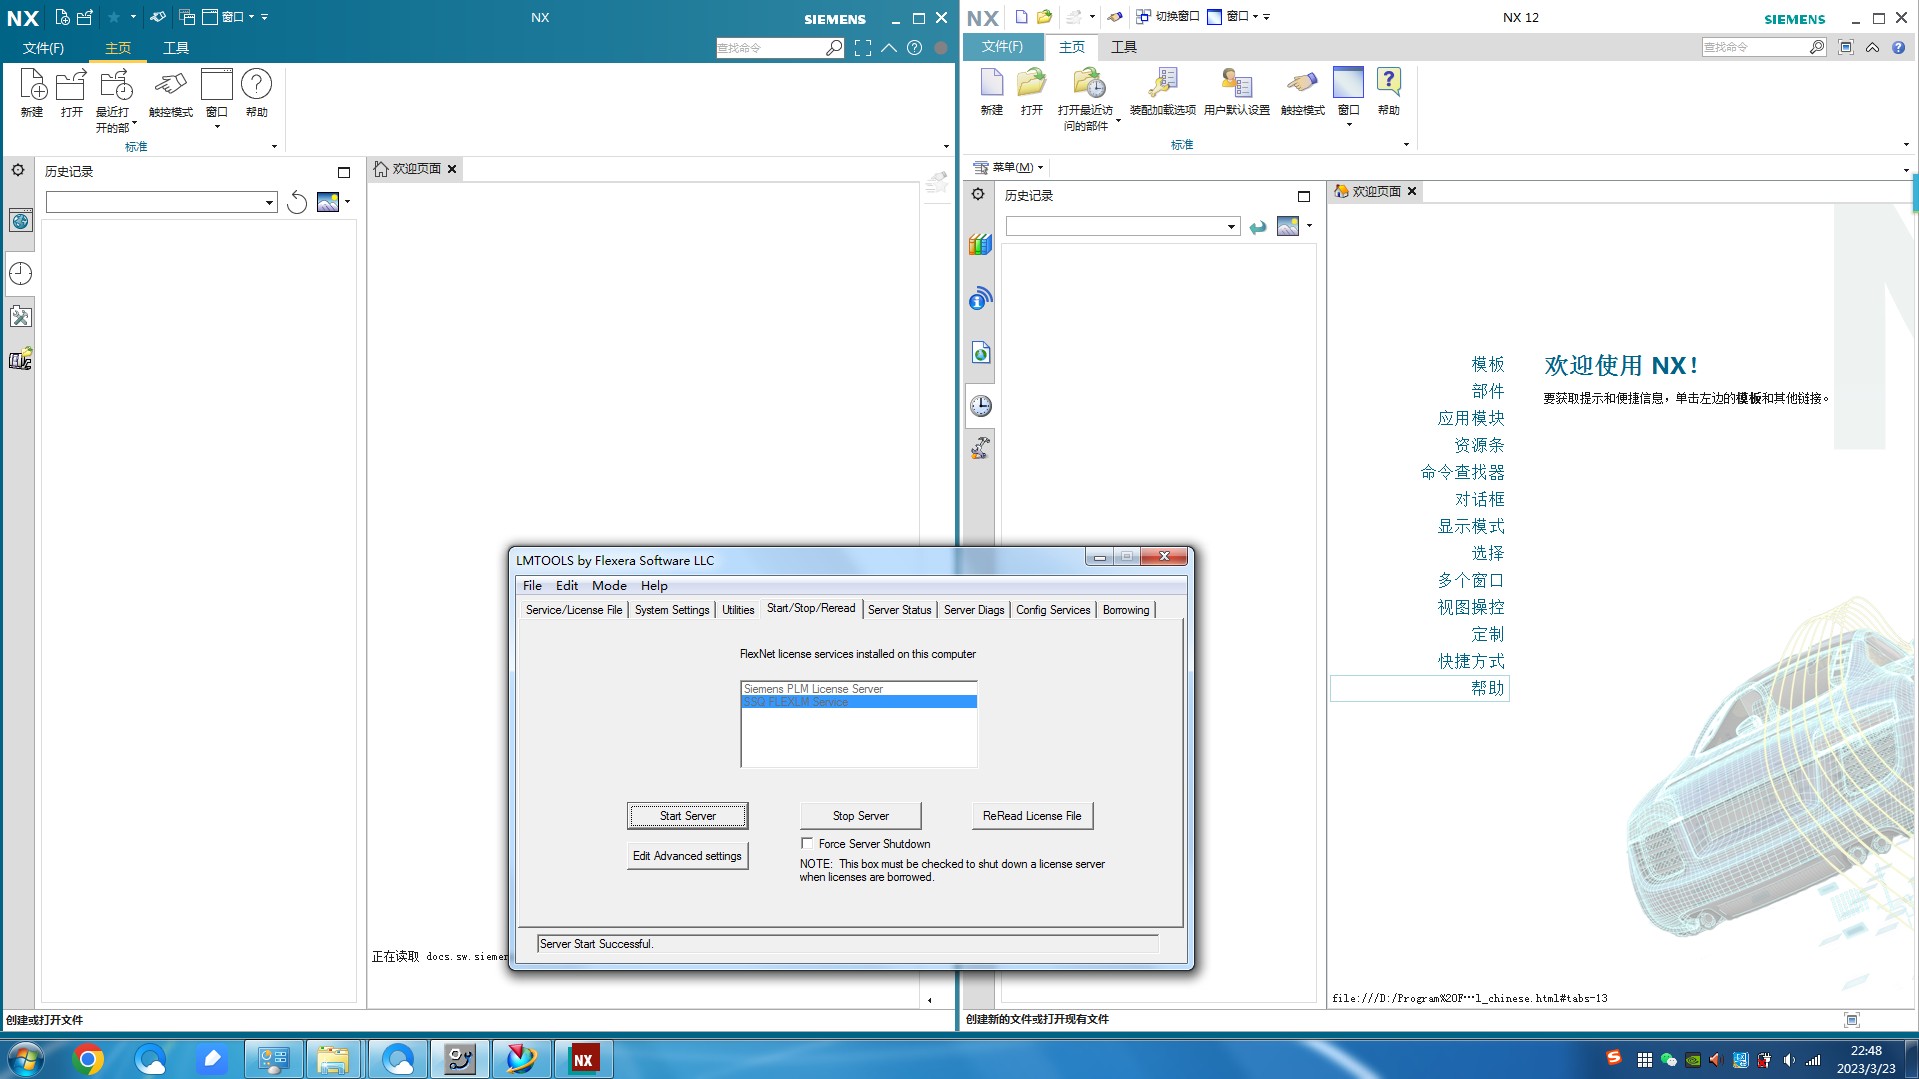
Task: Toggle full screen icon in left NX title area
Action: [x=863, y=47]
